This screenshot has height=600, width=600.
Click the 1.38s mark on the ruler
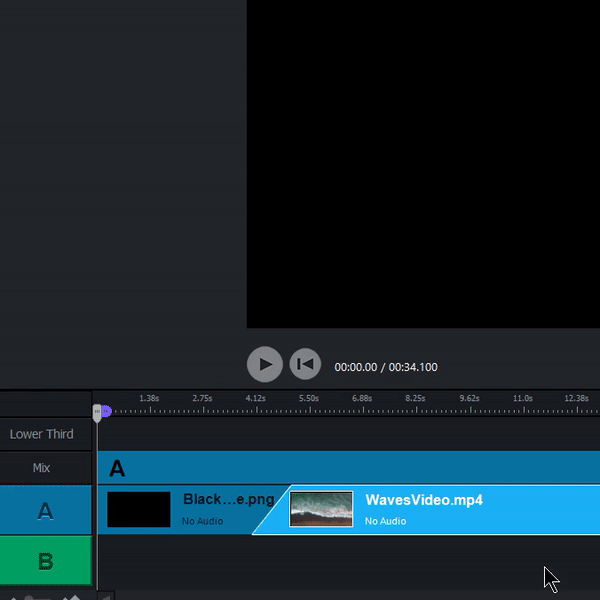[149, 398]
